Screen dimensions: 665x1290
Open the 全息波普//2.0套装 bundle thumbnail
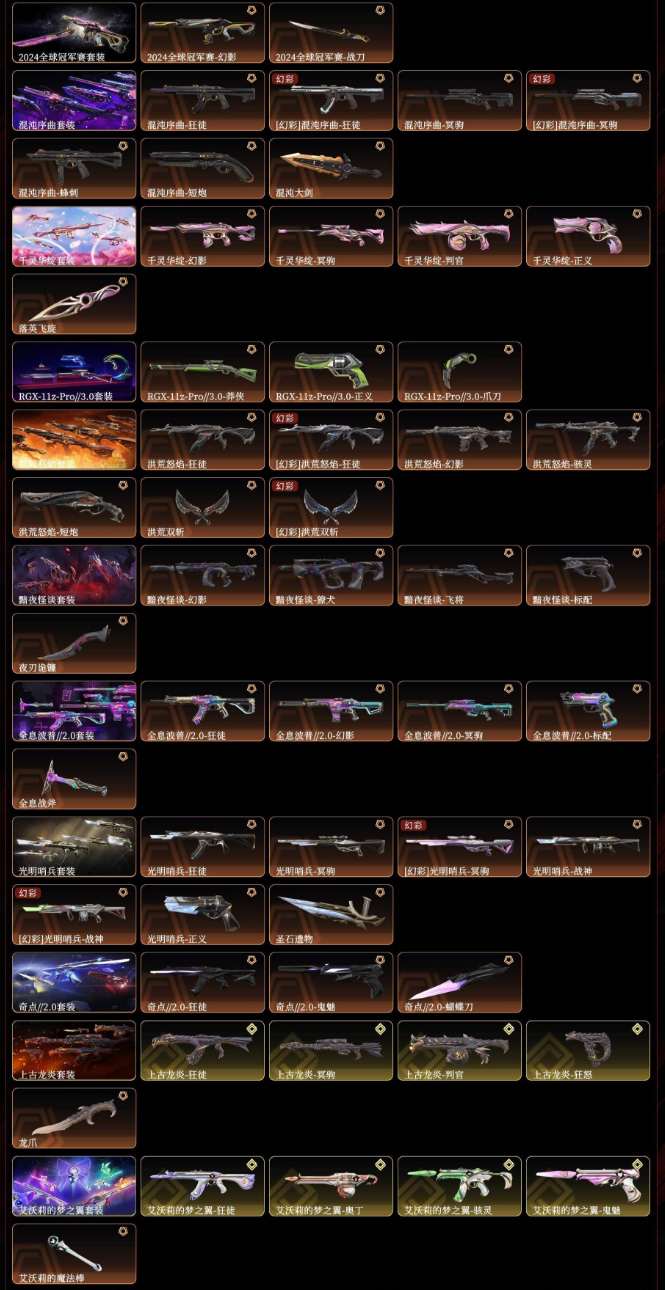coord(74,712)
